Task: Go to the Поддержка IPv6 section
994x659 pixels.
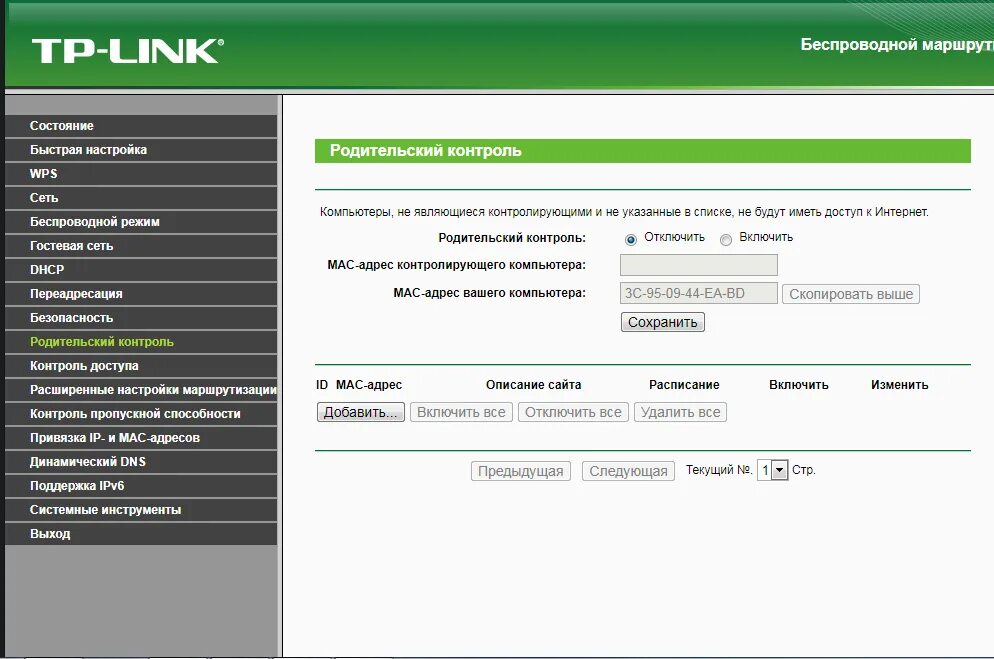Action: click(x=141, y=486)
